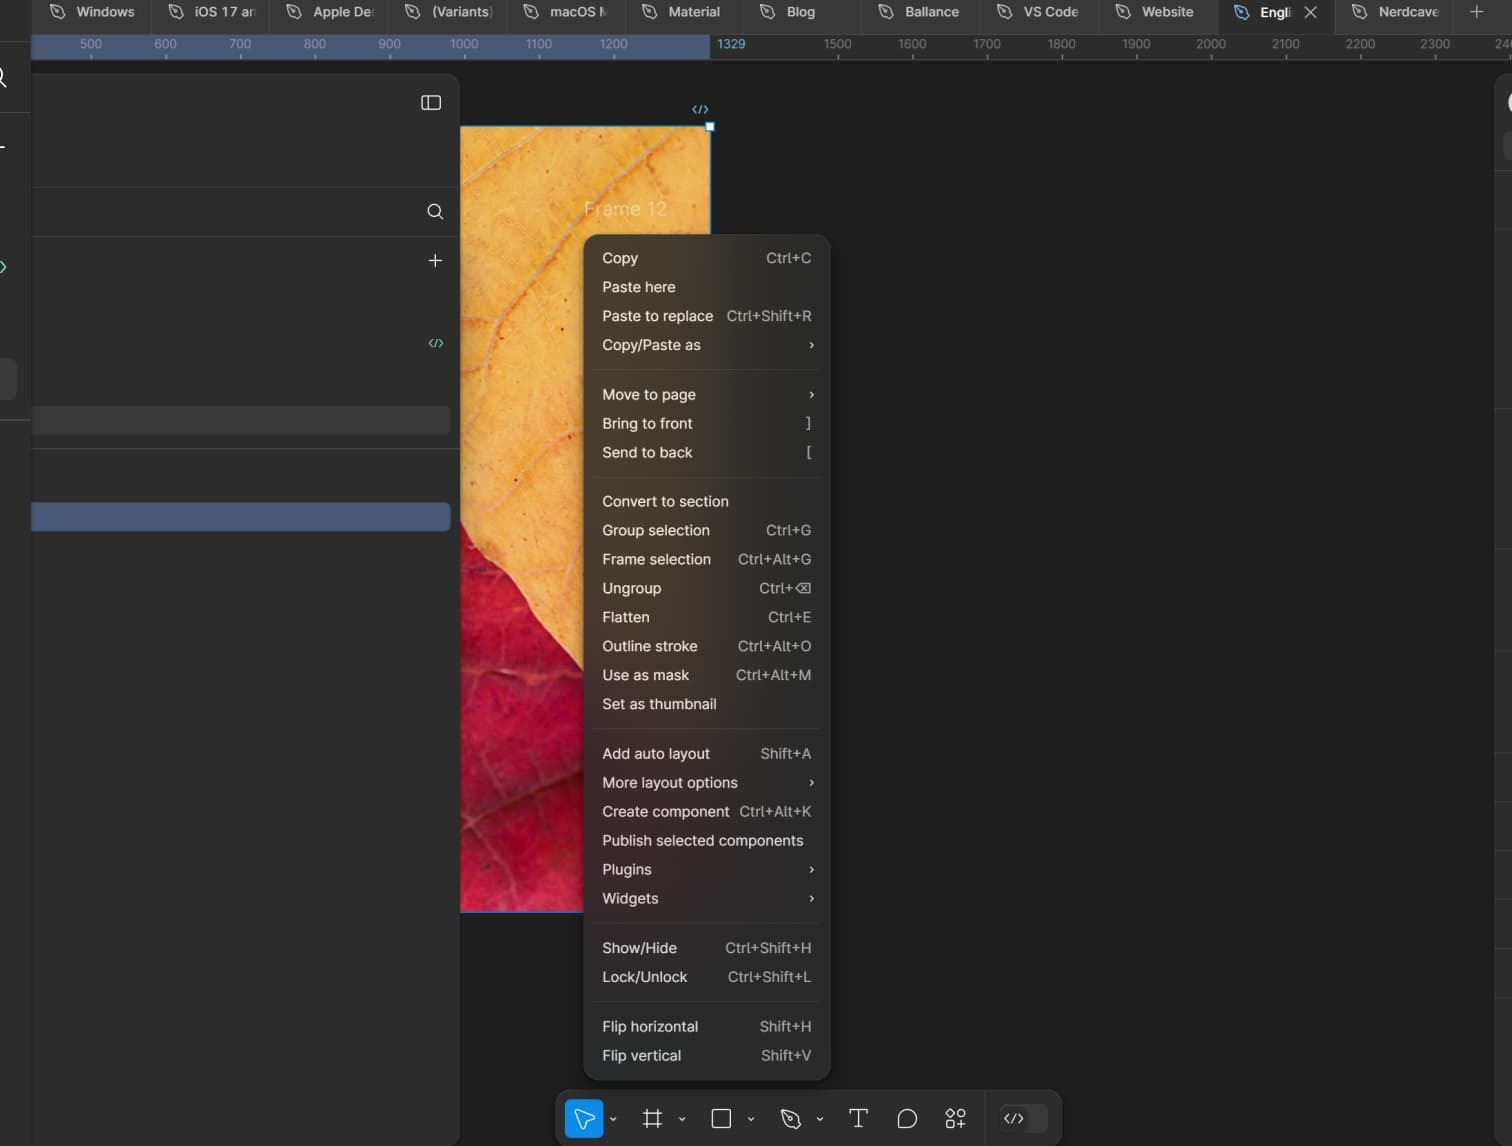Viewport: 1512px width, 1146px height.
Task: Click the Frame 12 leaf image
Action: pos(521,519)
